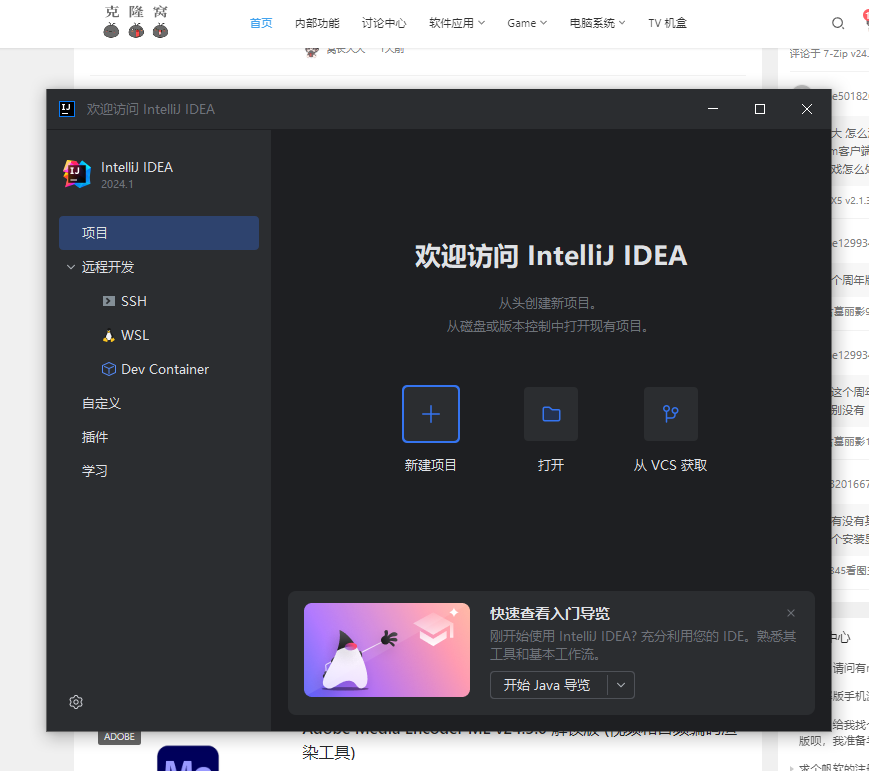This screenshot has width=869, height=771.
Task: Click the IJ icon in the title bar
Action: tap(67, 109)
